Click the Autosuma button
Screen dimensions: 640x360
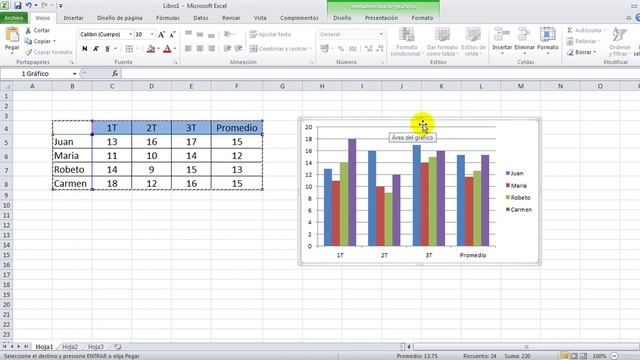click(585, 30)
